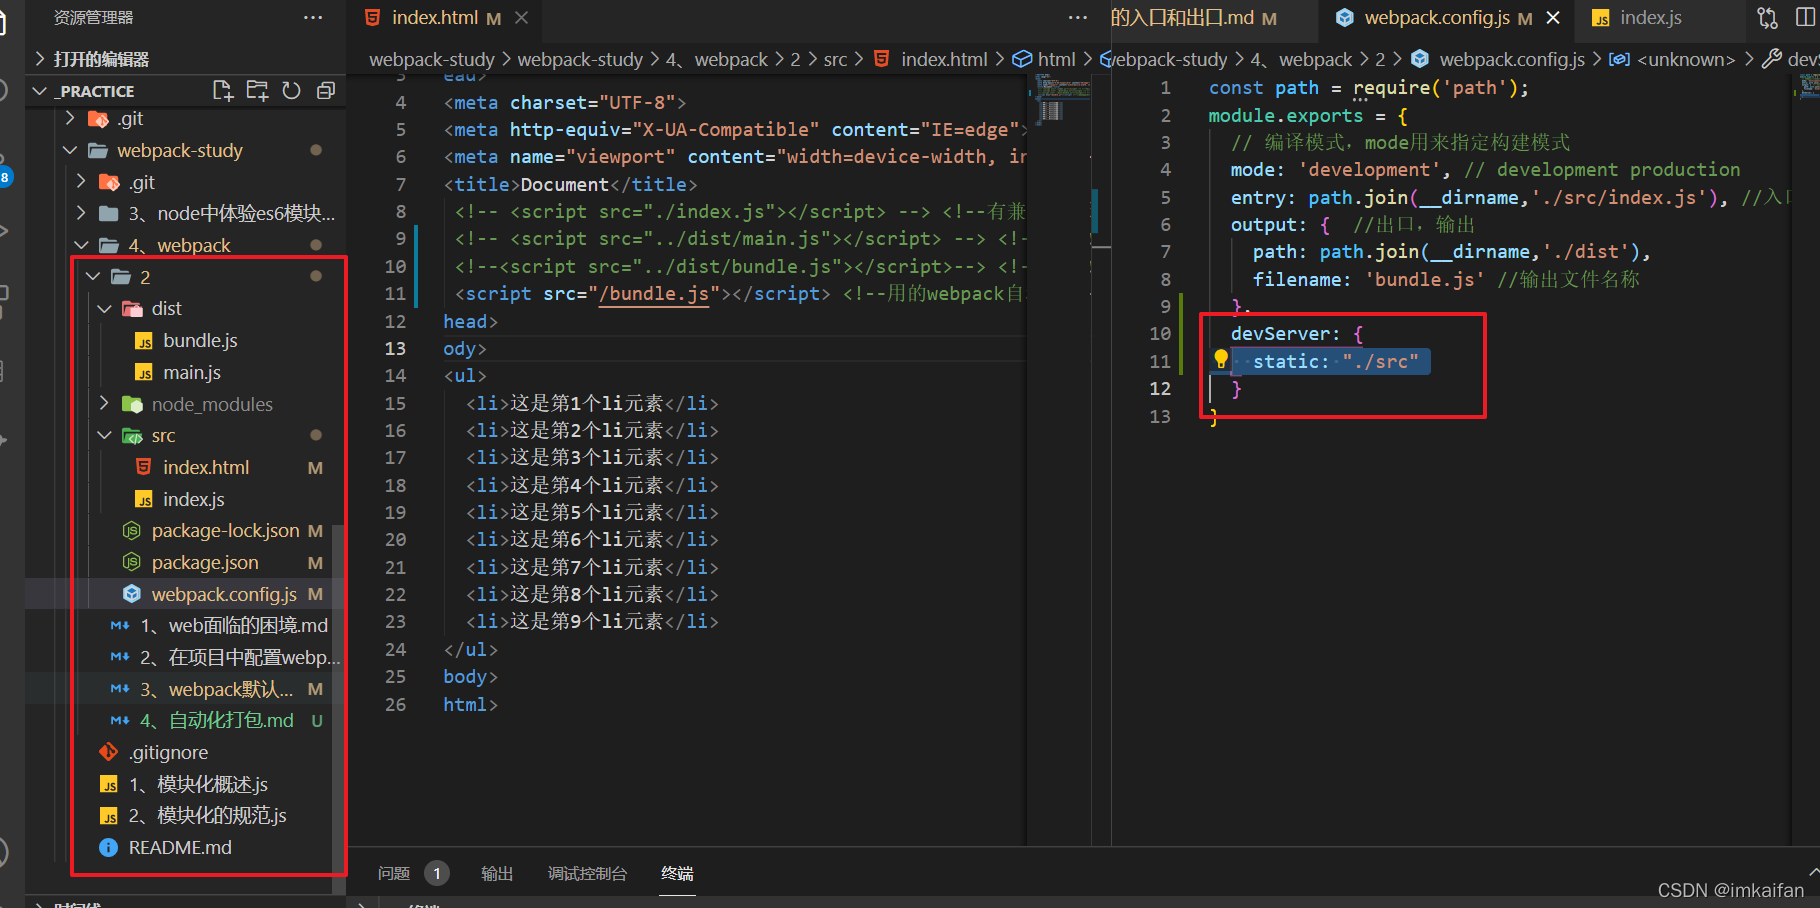Open README.md file

click(180, 848)
